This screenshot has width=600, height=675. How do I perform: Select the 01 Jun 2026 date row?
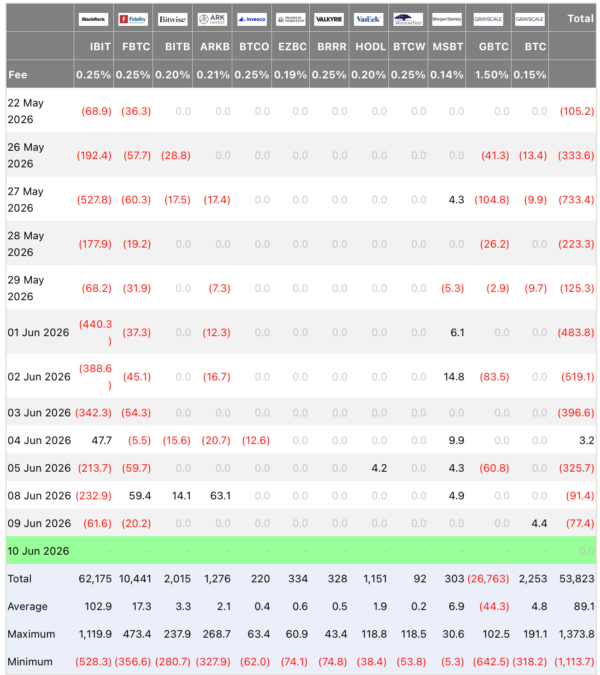coord(301,332)
